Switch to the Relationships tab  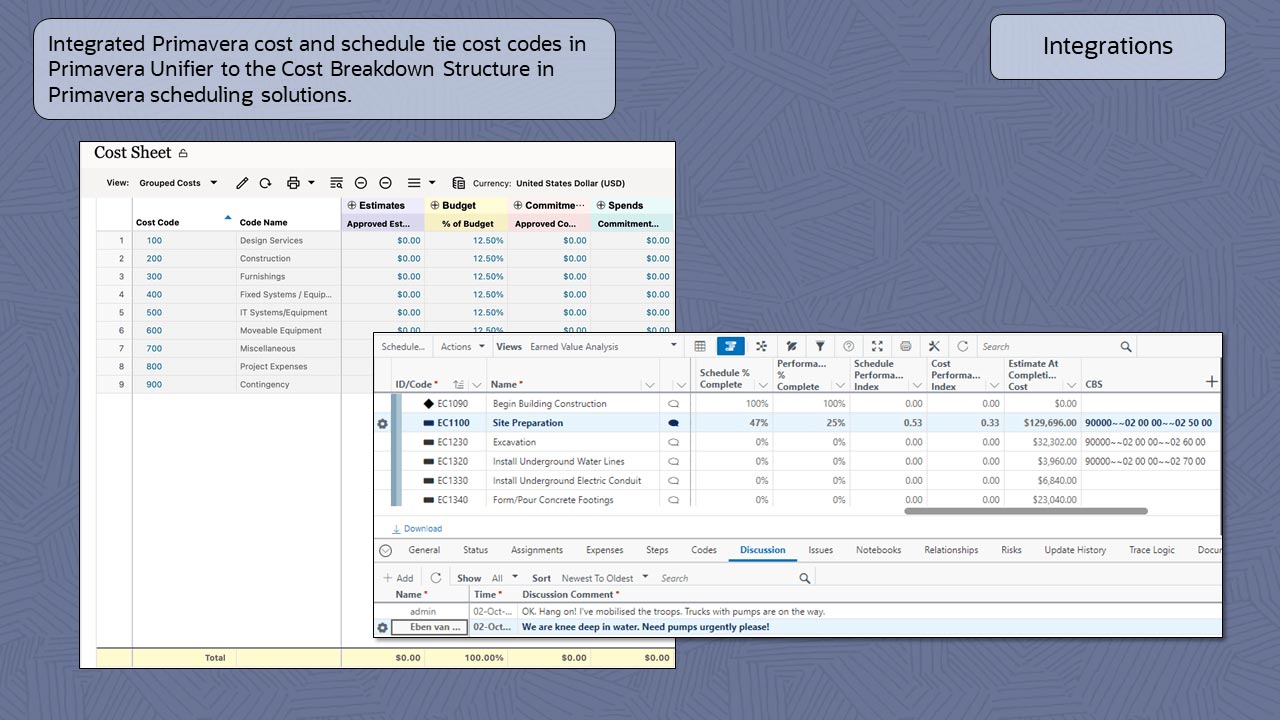(950, 550)
